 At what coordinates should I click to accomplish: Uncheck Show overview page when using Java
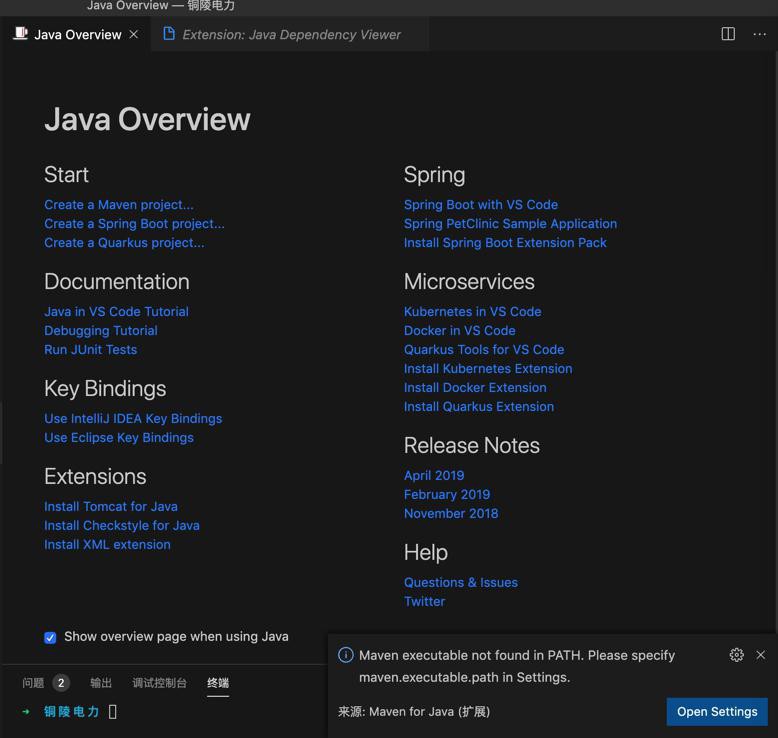pyautogui.click(x=50, y=637)
